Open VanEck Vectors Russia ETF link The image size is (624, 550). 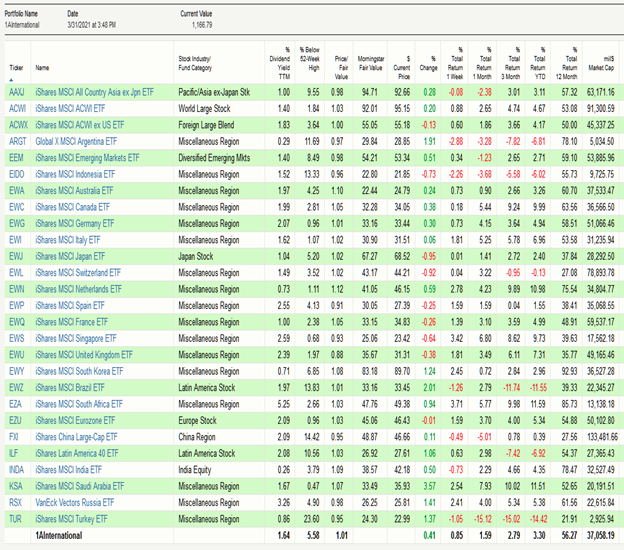click(x=75, y=503)
